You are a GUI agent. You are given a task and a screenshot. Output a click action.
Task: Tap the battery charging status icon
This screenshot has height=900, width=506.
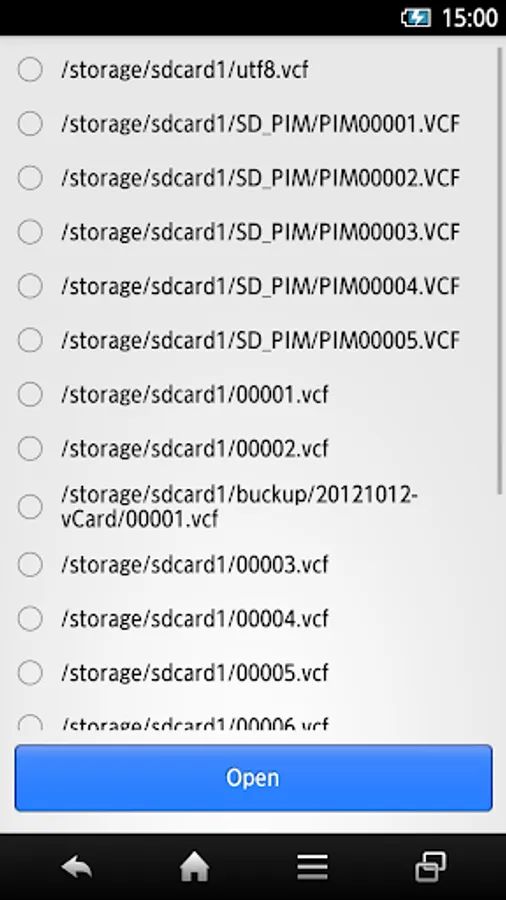(415, 17)
